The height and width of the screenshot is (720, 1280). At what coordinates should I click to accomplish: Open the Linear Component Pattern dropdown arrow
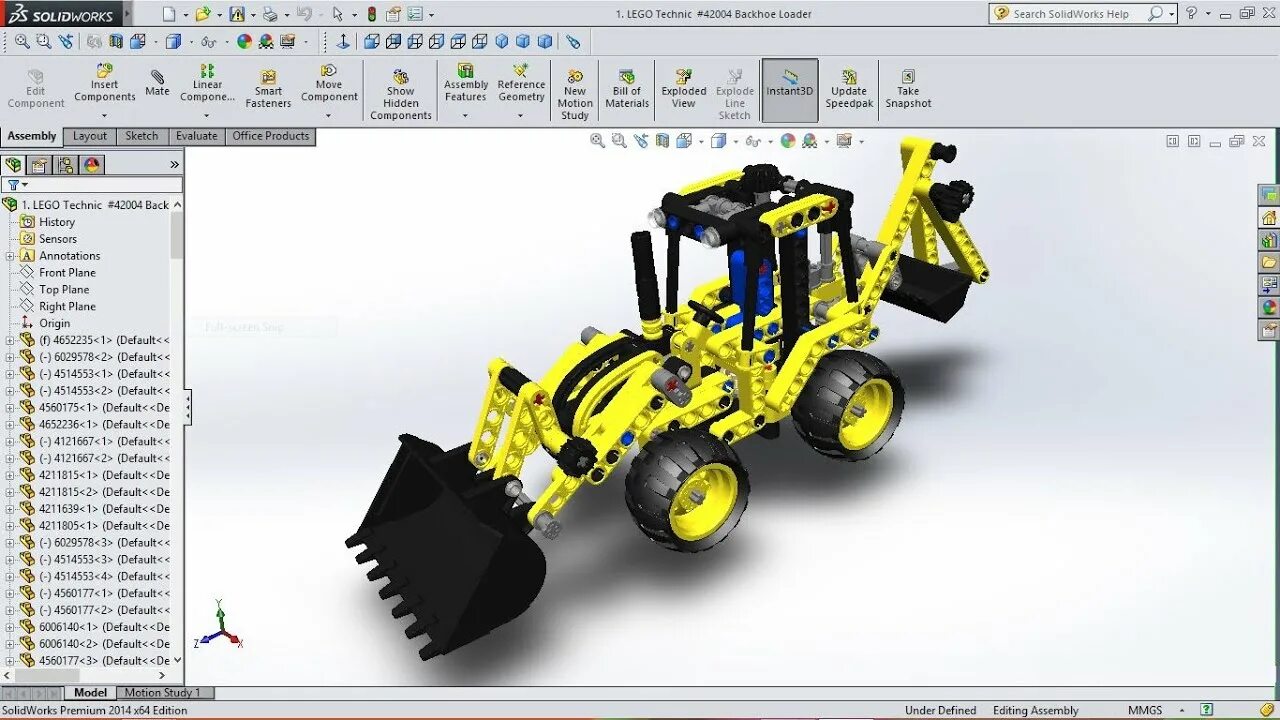click(x=207, y=116)
